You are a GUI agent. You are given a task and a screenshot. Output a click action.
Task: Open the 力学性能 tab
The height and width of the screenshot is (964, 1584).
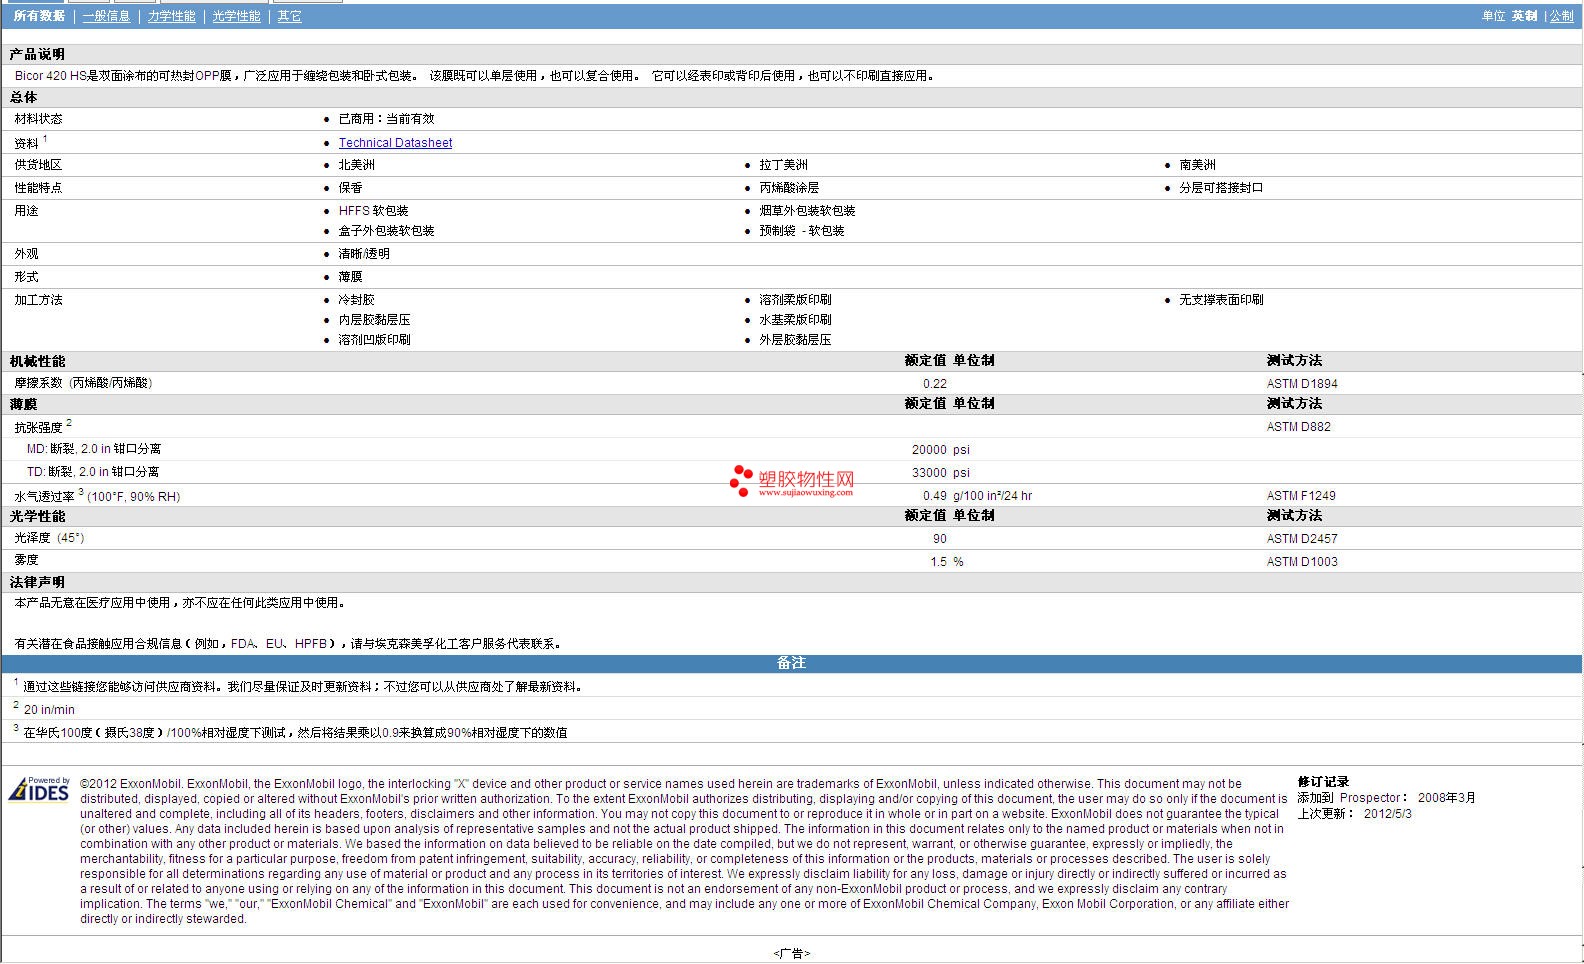pos(172,16)
